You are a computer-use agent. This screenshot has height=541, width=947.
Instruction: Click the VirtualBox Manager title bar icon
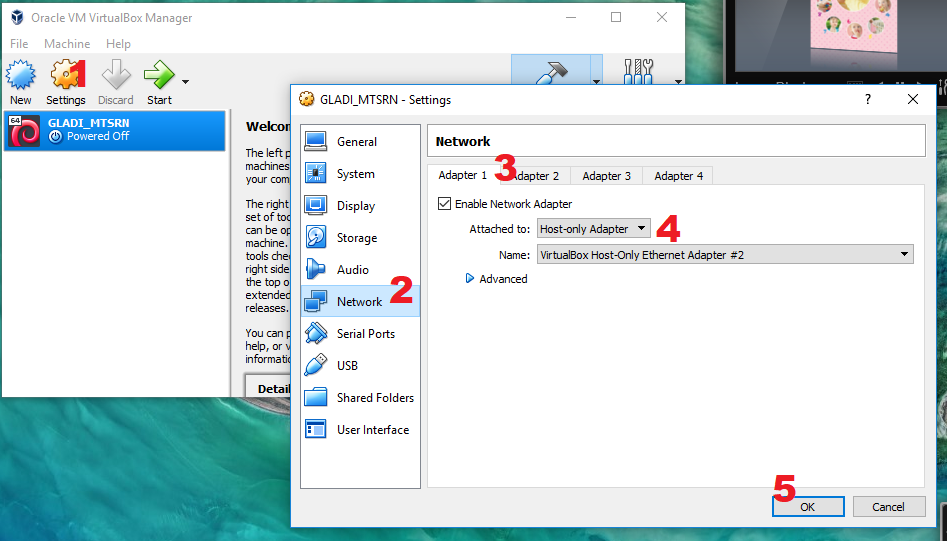pos(17,18)
